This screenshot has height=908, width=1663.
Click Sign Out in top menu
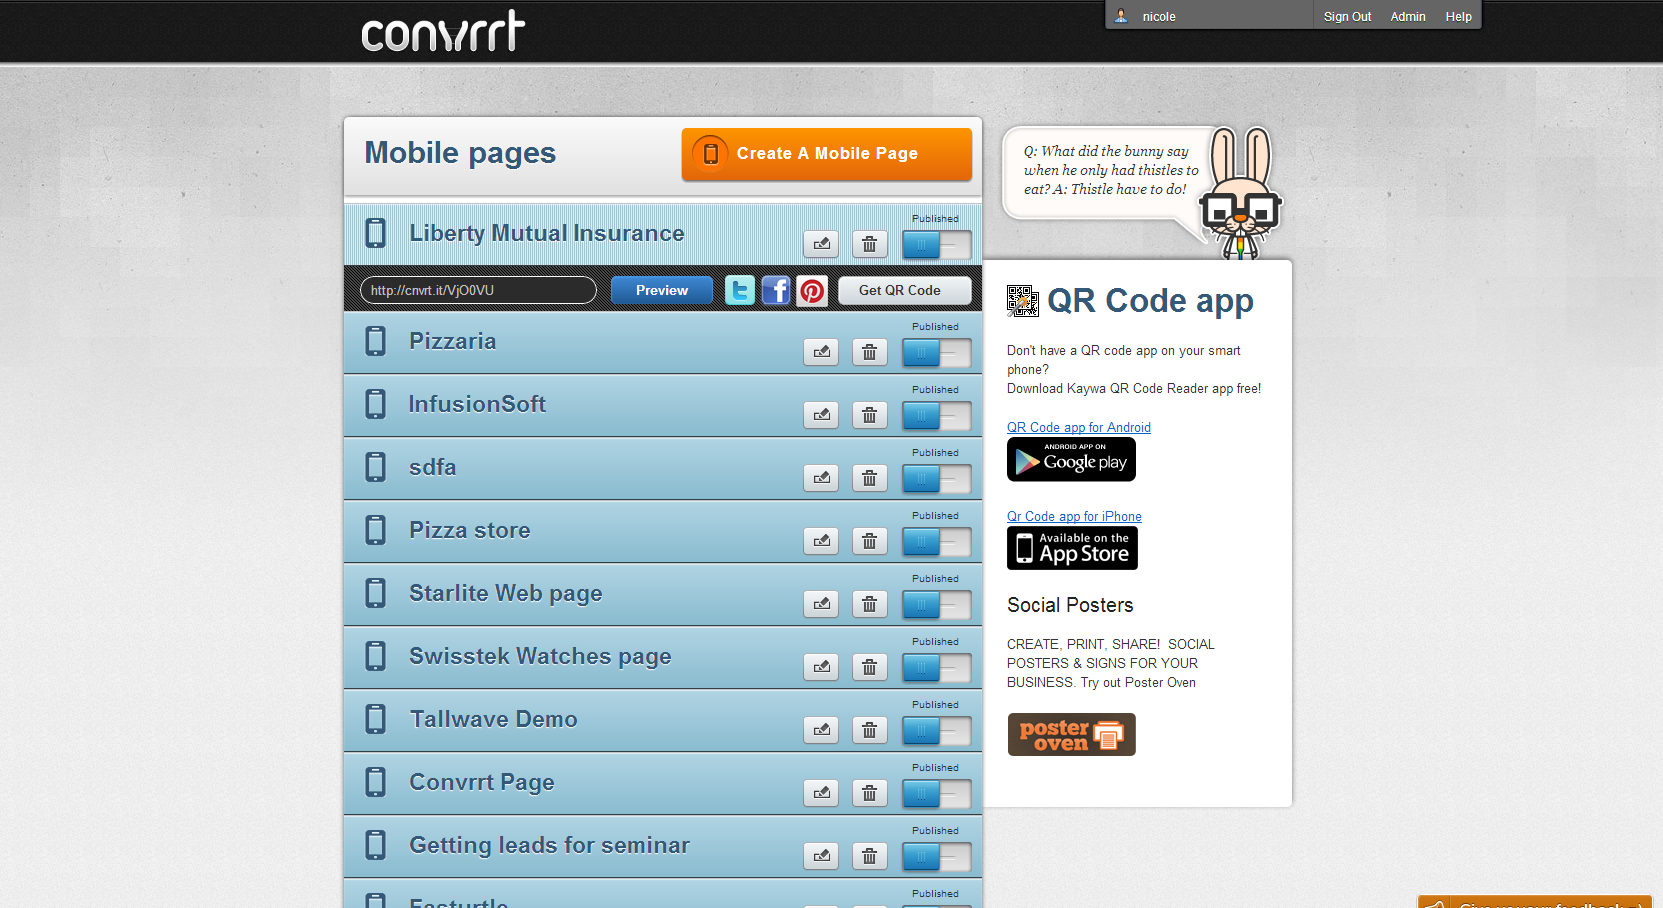coord(1347,16)
